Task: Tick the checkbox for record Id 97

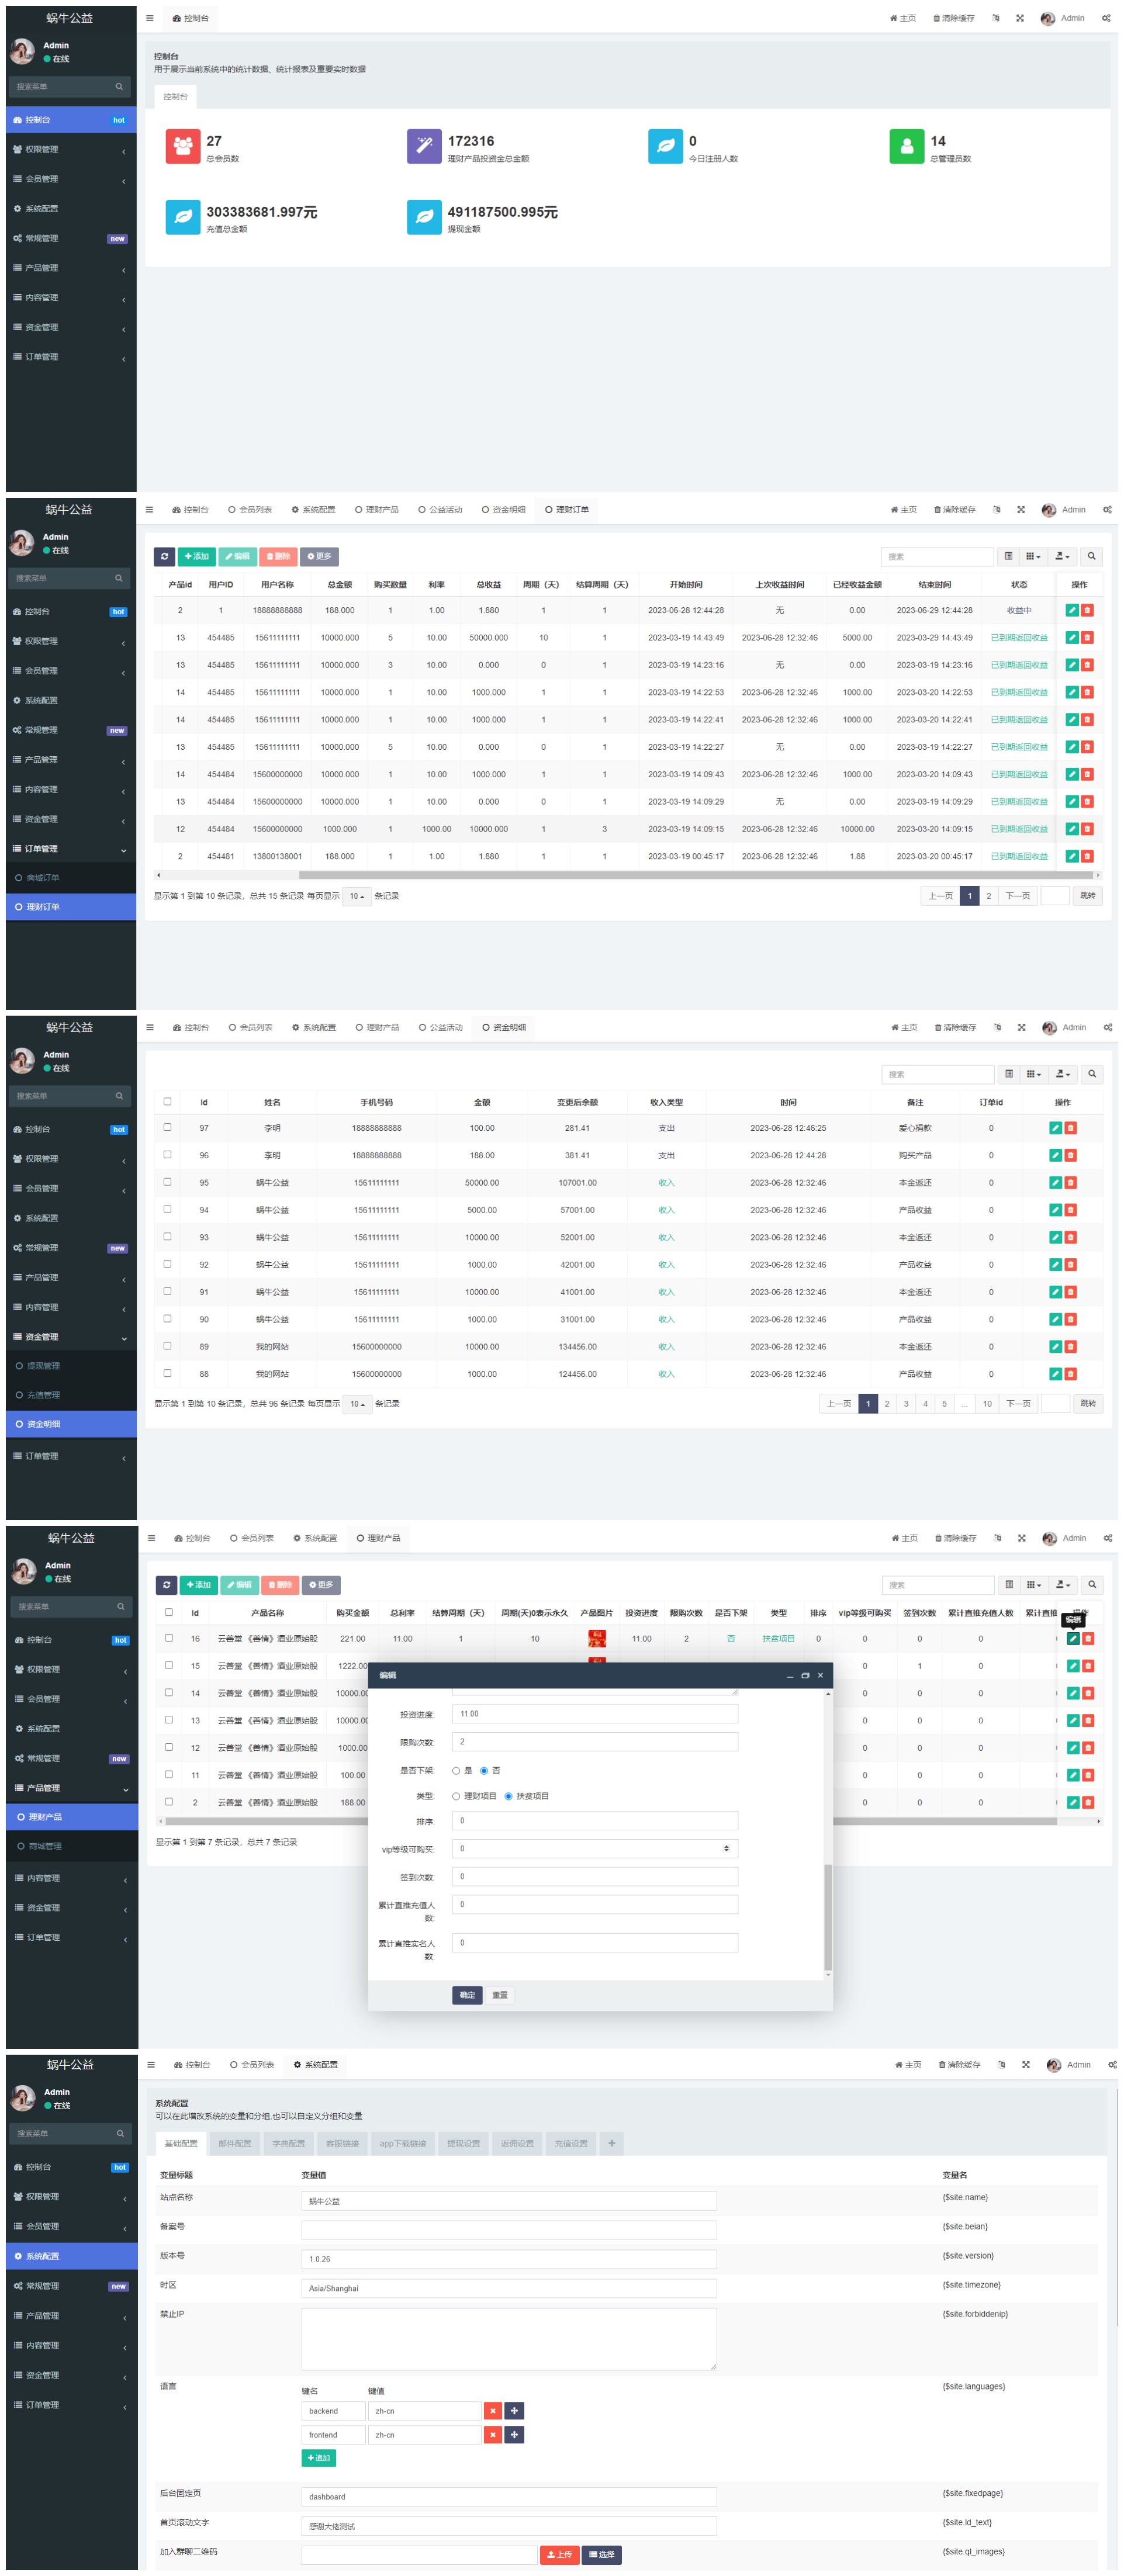Action: tap(167, 1127)
